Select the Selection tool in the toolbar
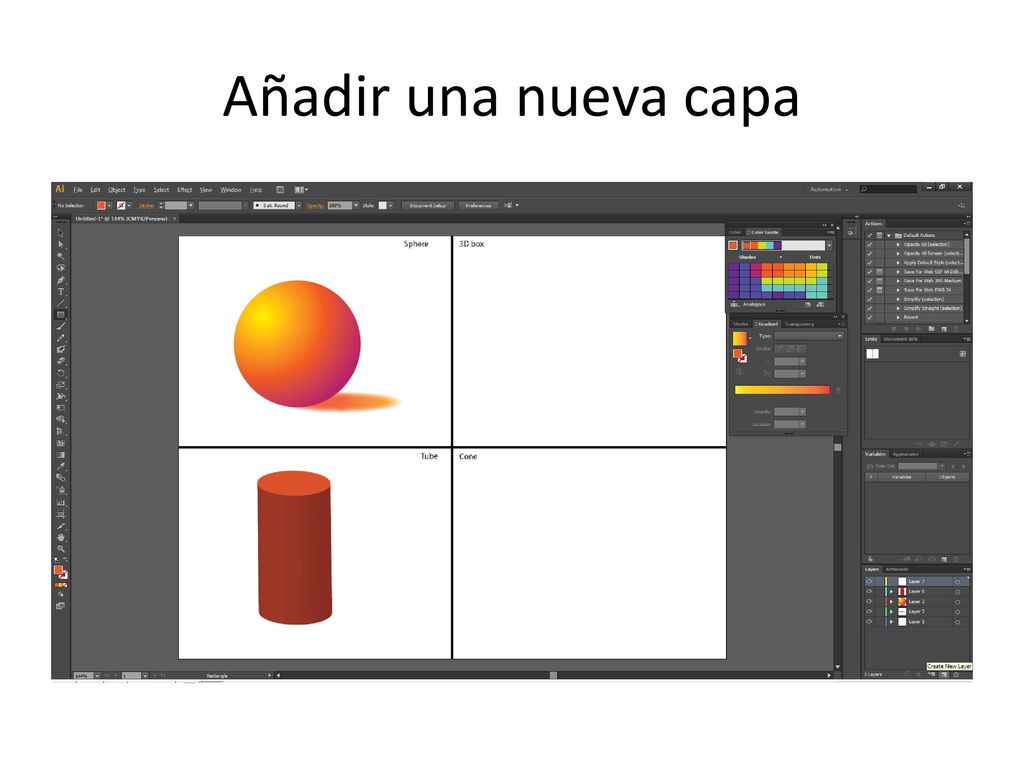This screenshot has width=1024, height=768. [61, 232]
